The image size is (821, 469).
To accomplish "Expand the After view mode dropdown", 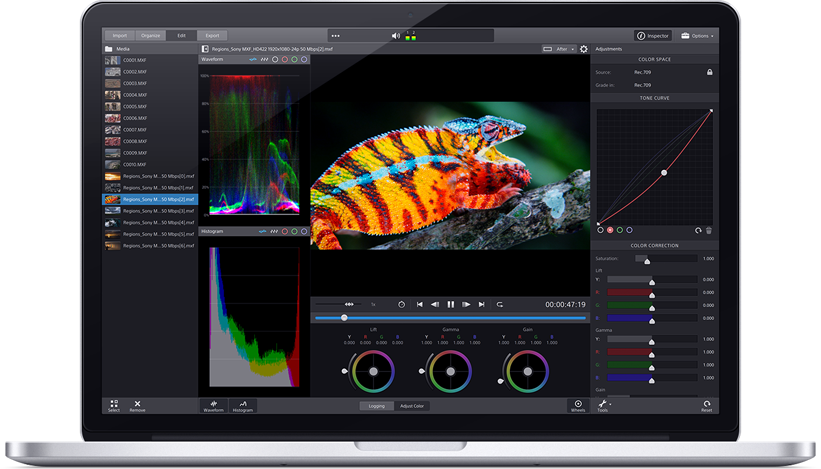I will tap(558, 48).
